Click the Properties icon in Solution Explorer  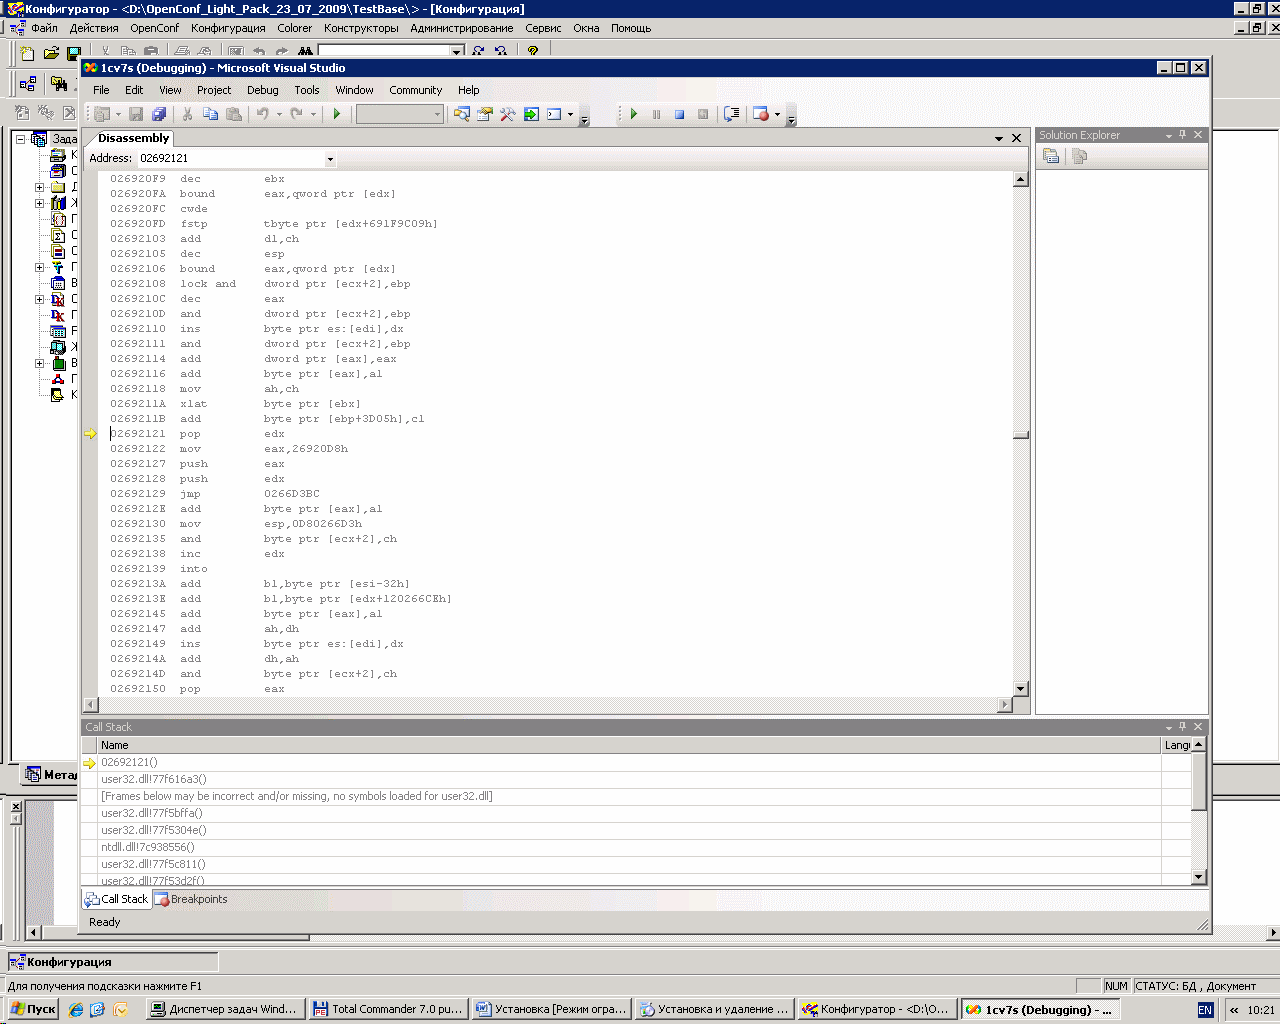pos(1051,156)
